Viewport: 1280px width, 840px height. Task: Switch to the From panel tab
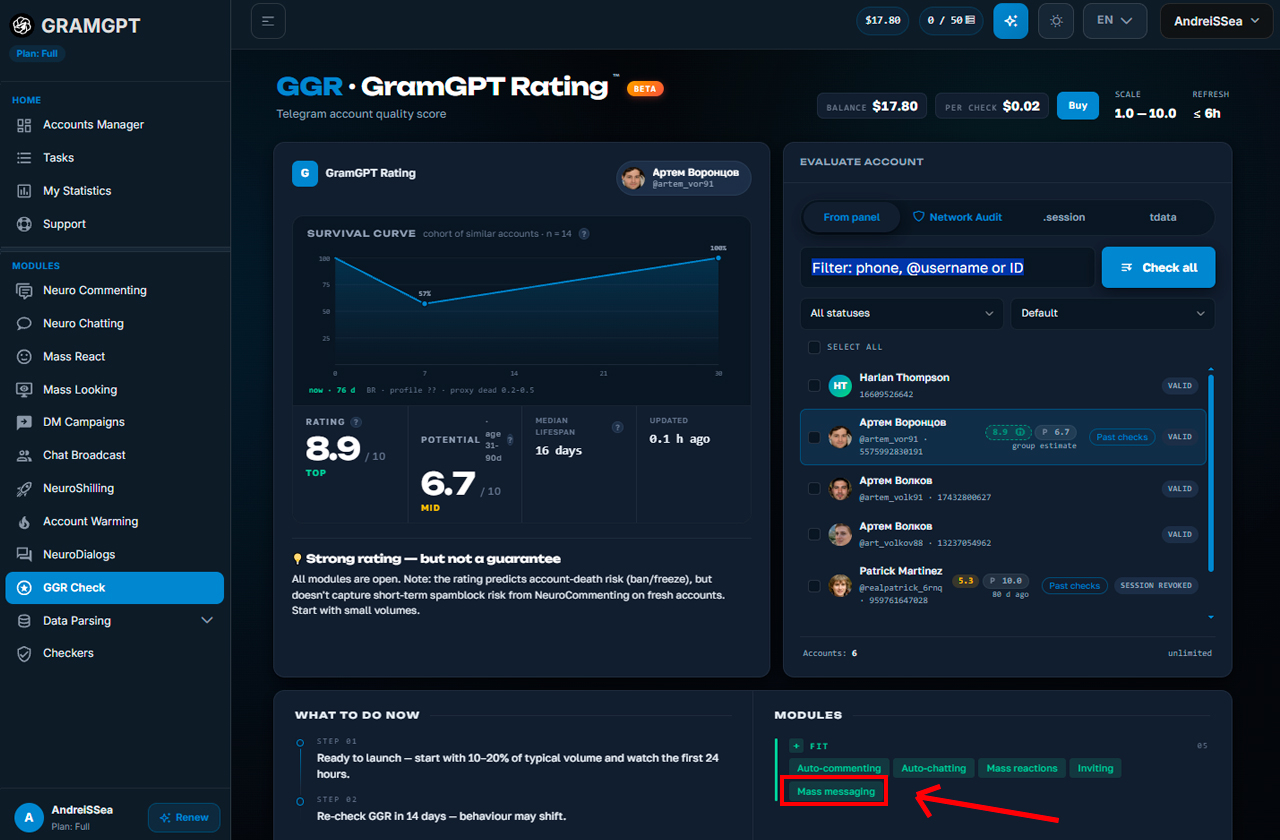[x=852, y=217]
